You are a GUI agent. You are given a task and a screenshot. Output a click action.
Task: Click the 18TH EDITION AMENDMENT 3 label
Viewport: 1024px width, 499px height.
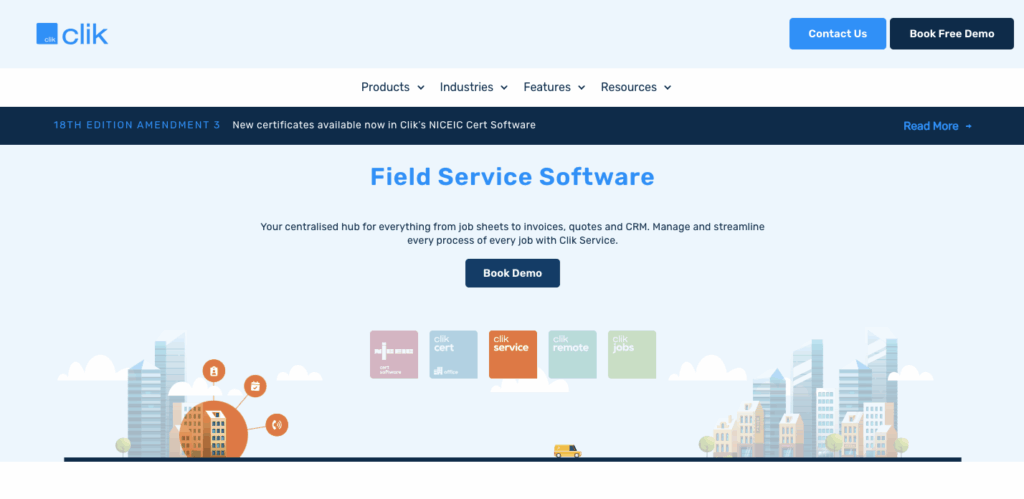(136, 125)
